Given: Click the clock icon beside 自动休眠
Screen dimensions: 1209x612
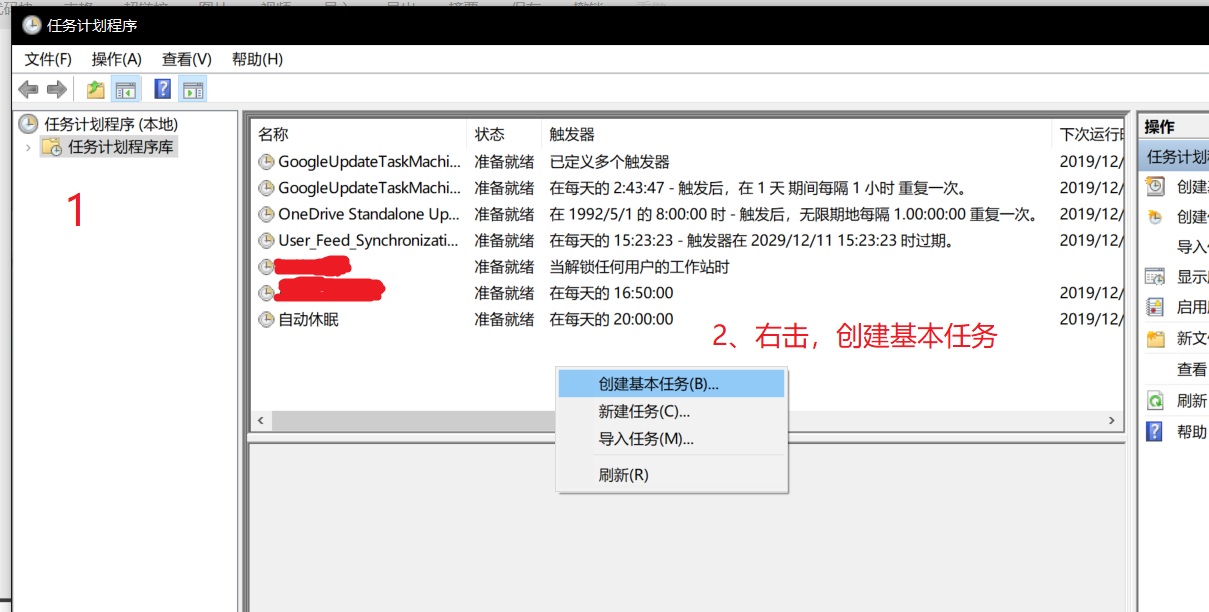Looking at the screenshot, I should coord(266,319).
